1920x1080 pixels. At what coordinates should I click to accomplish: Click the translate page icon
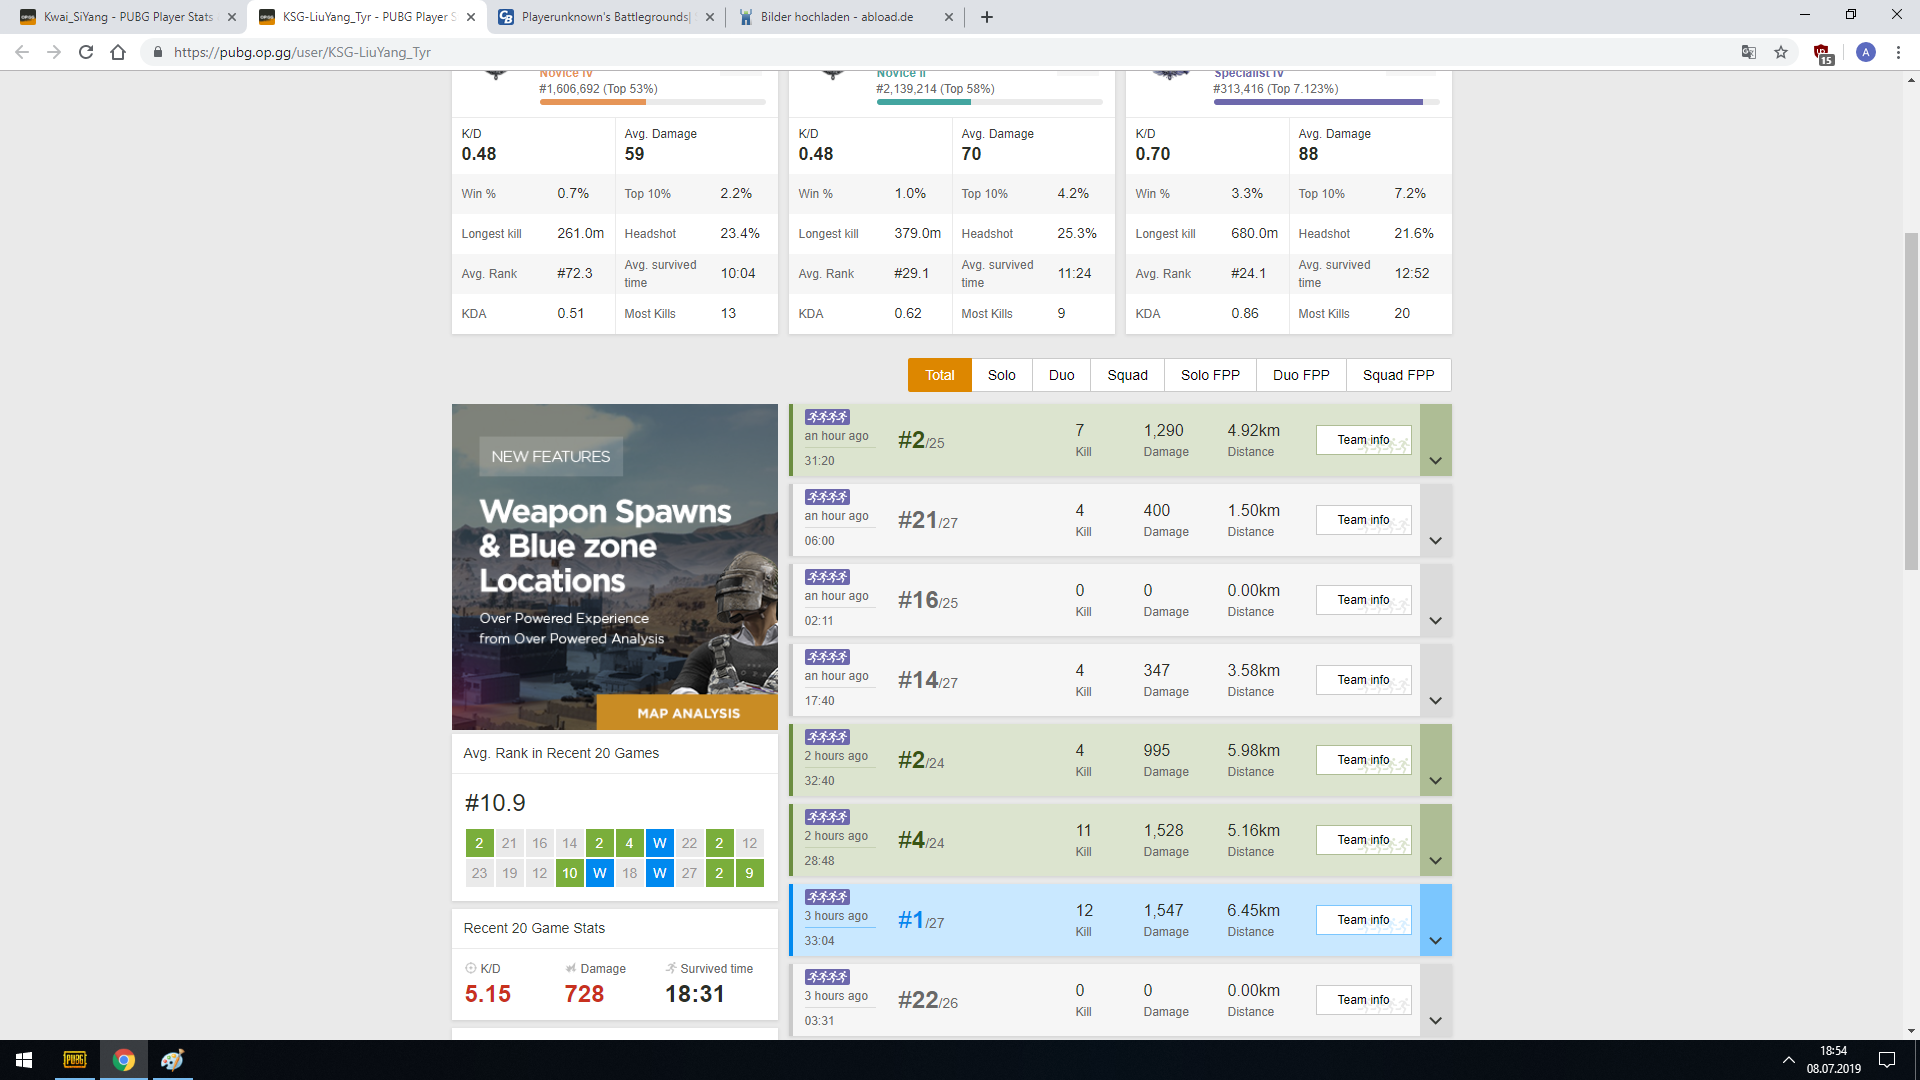pos(1748,52)
